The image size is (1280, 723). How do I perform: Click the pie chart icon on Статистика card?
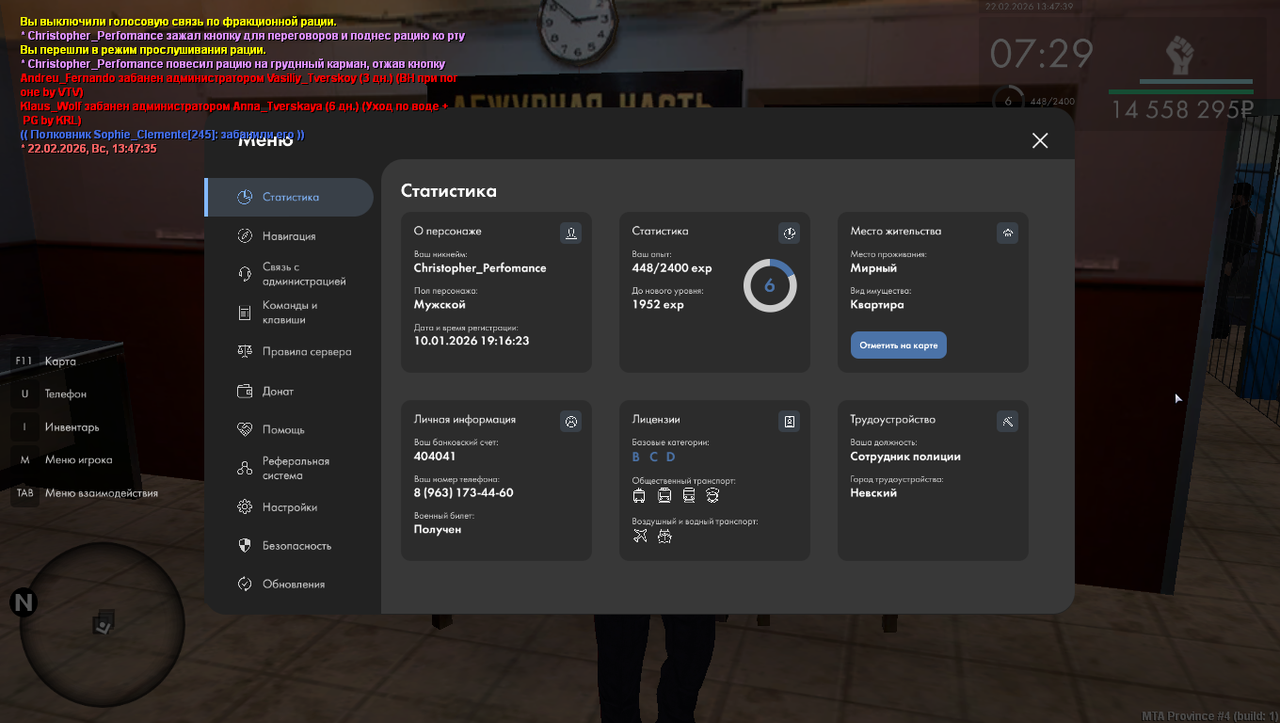coord(789,233)
